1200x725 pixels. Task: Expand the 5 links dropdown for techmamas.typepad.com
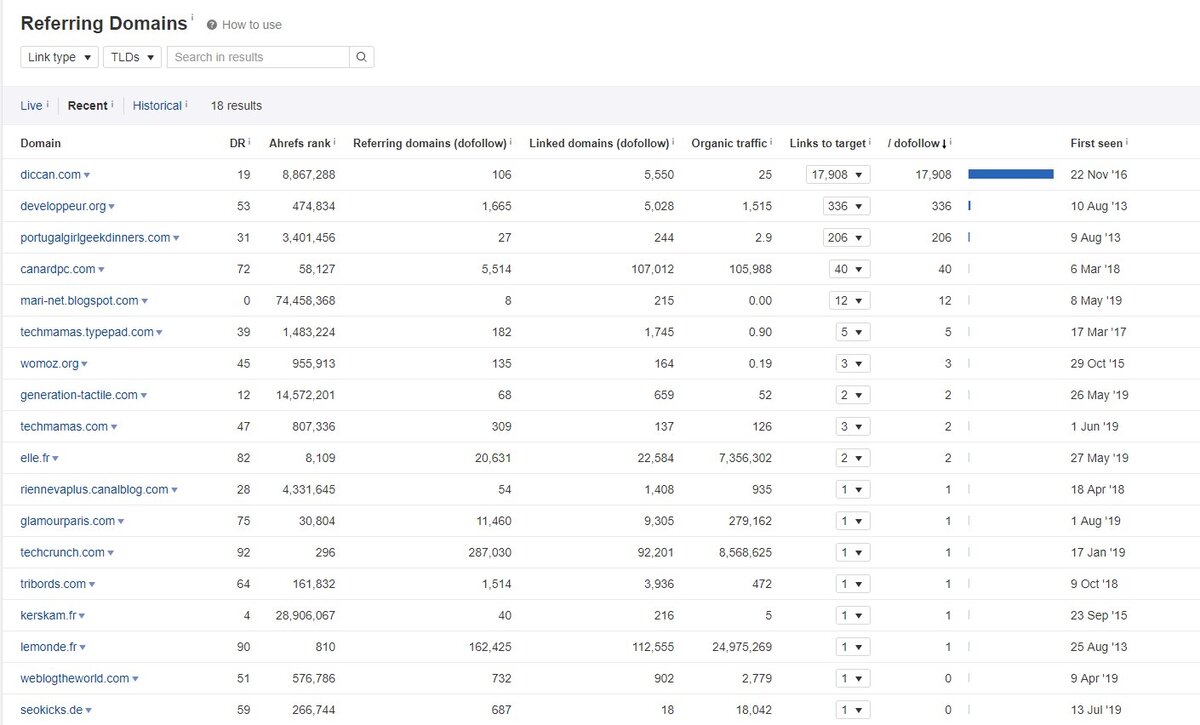(853, 332)
